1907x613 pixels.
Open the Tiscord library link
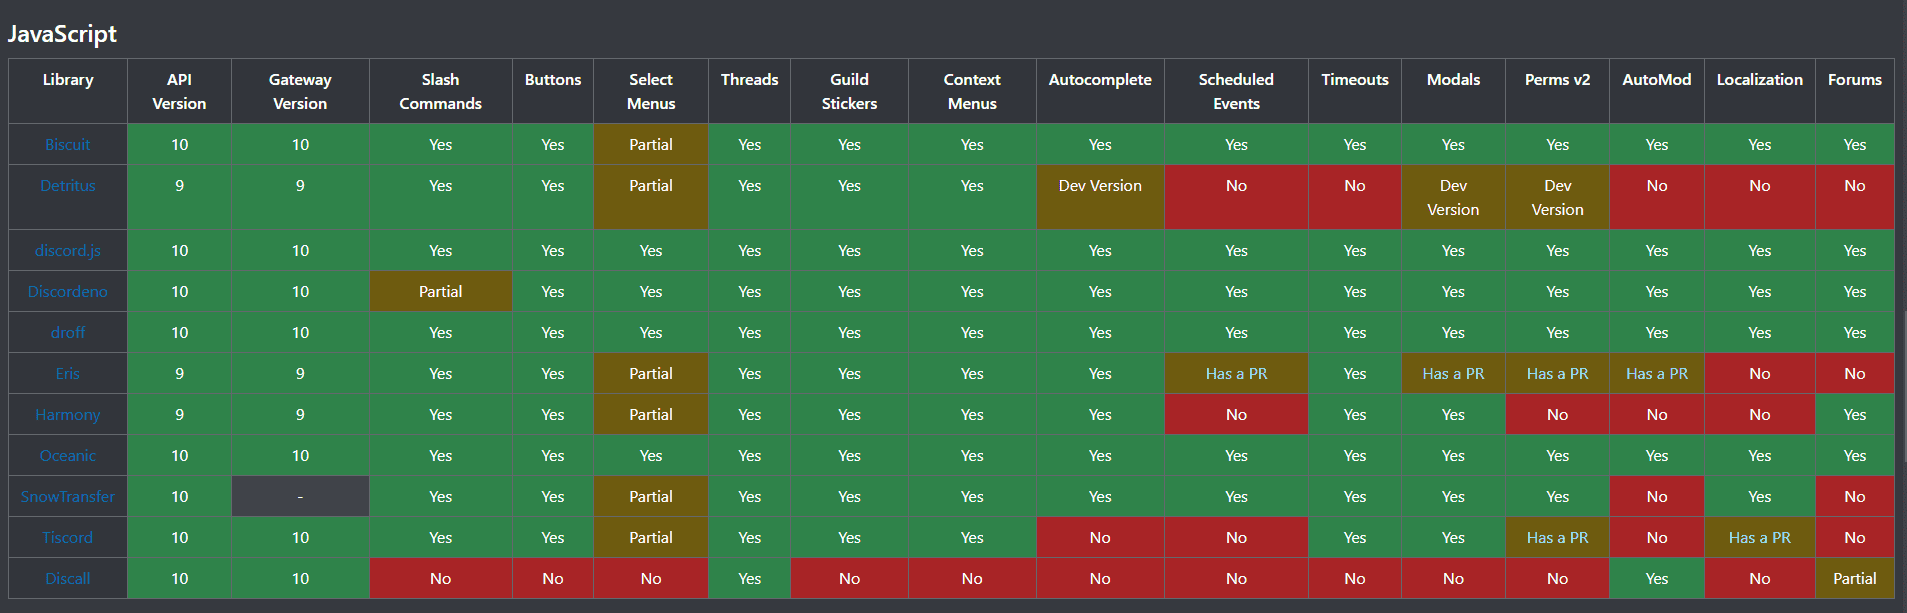[67, 538]
